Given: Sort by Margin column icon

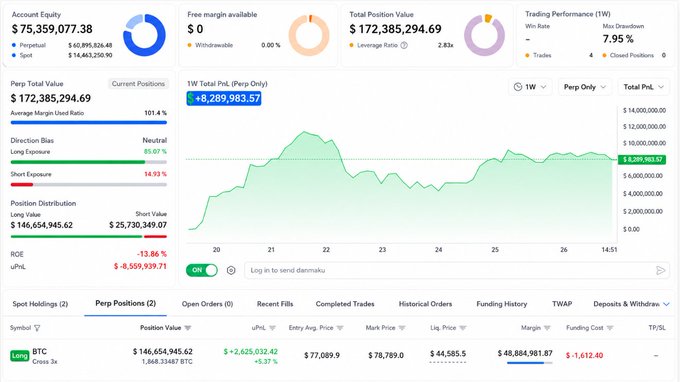Looking at the screenshot, I should [x=547, y=328].
